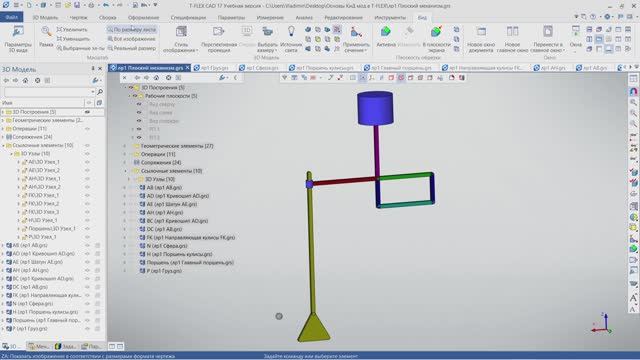Toggle eye of Вид сверху in viewport tree

pyautogui.click(x=139, y=104)
